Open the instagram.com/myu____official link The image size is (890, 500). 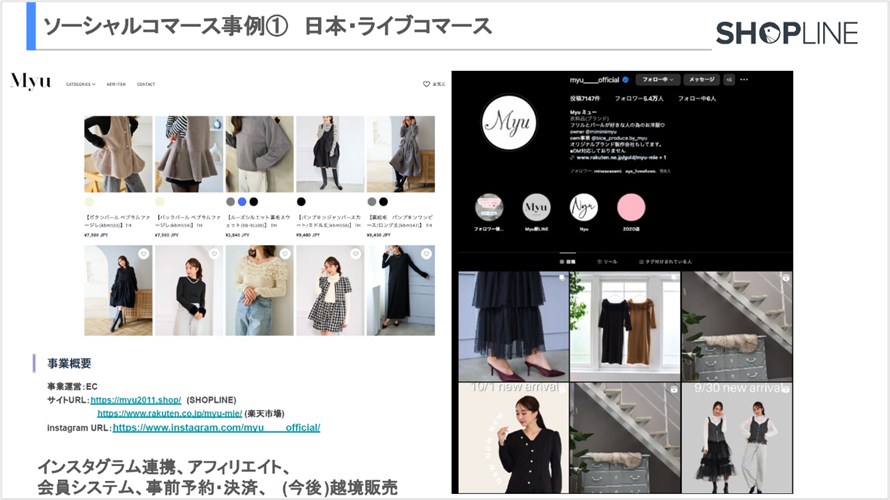[x=216, y=427]
